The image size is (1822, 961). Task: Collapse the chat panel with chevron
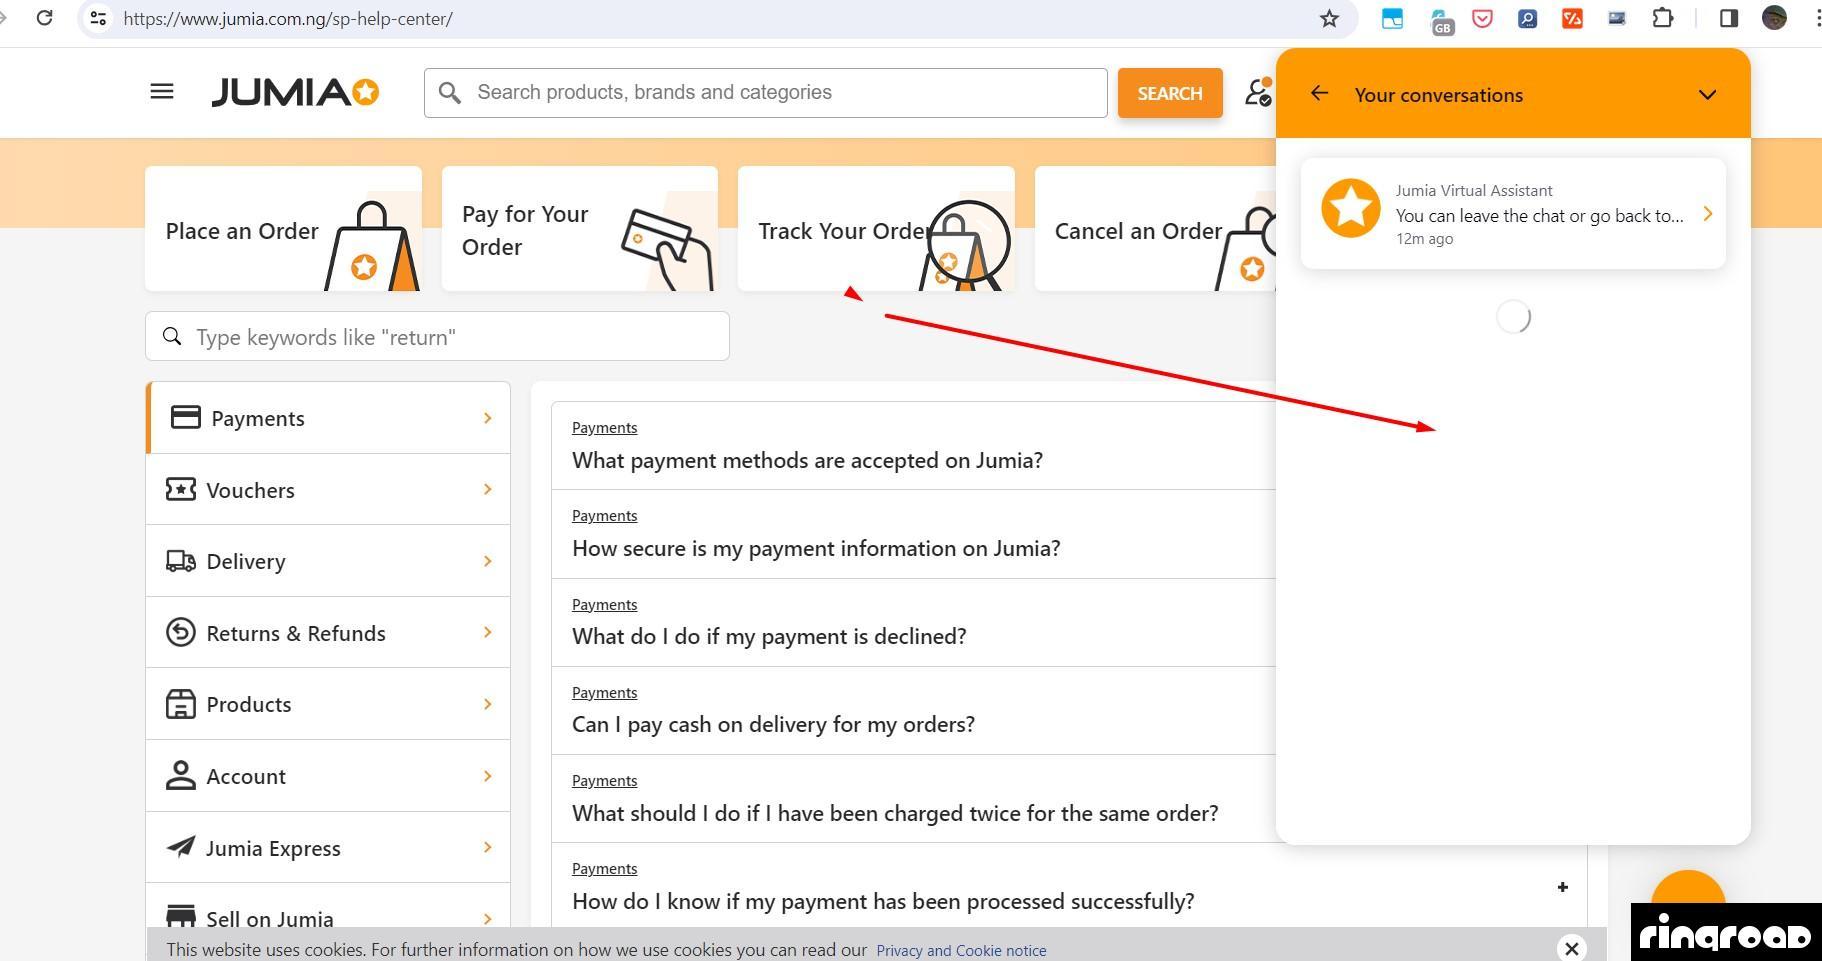(1707, 95)
